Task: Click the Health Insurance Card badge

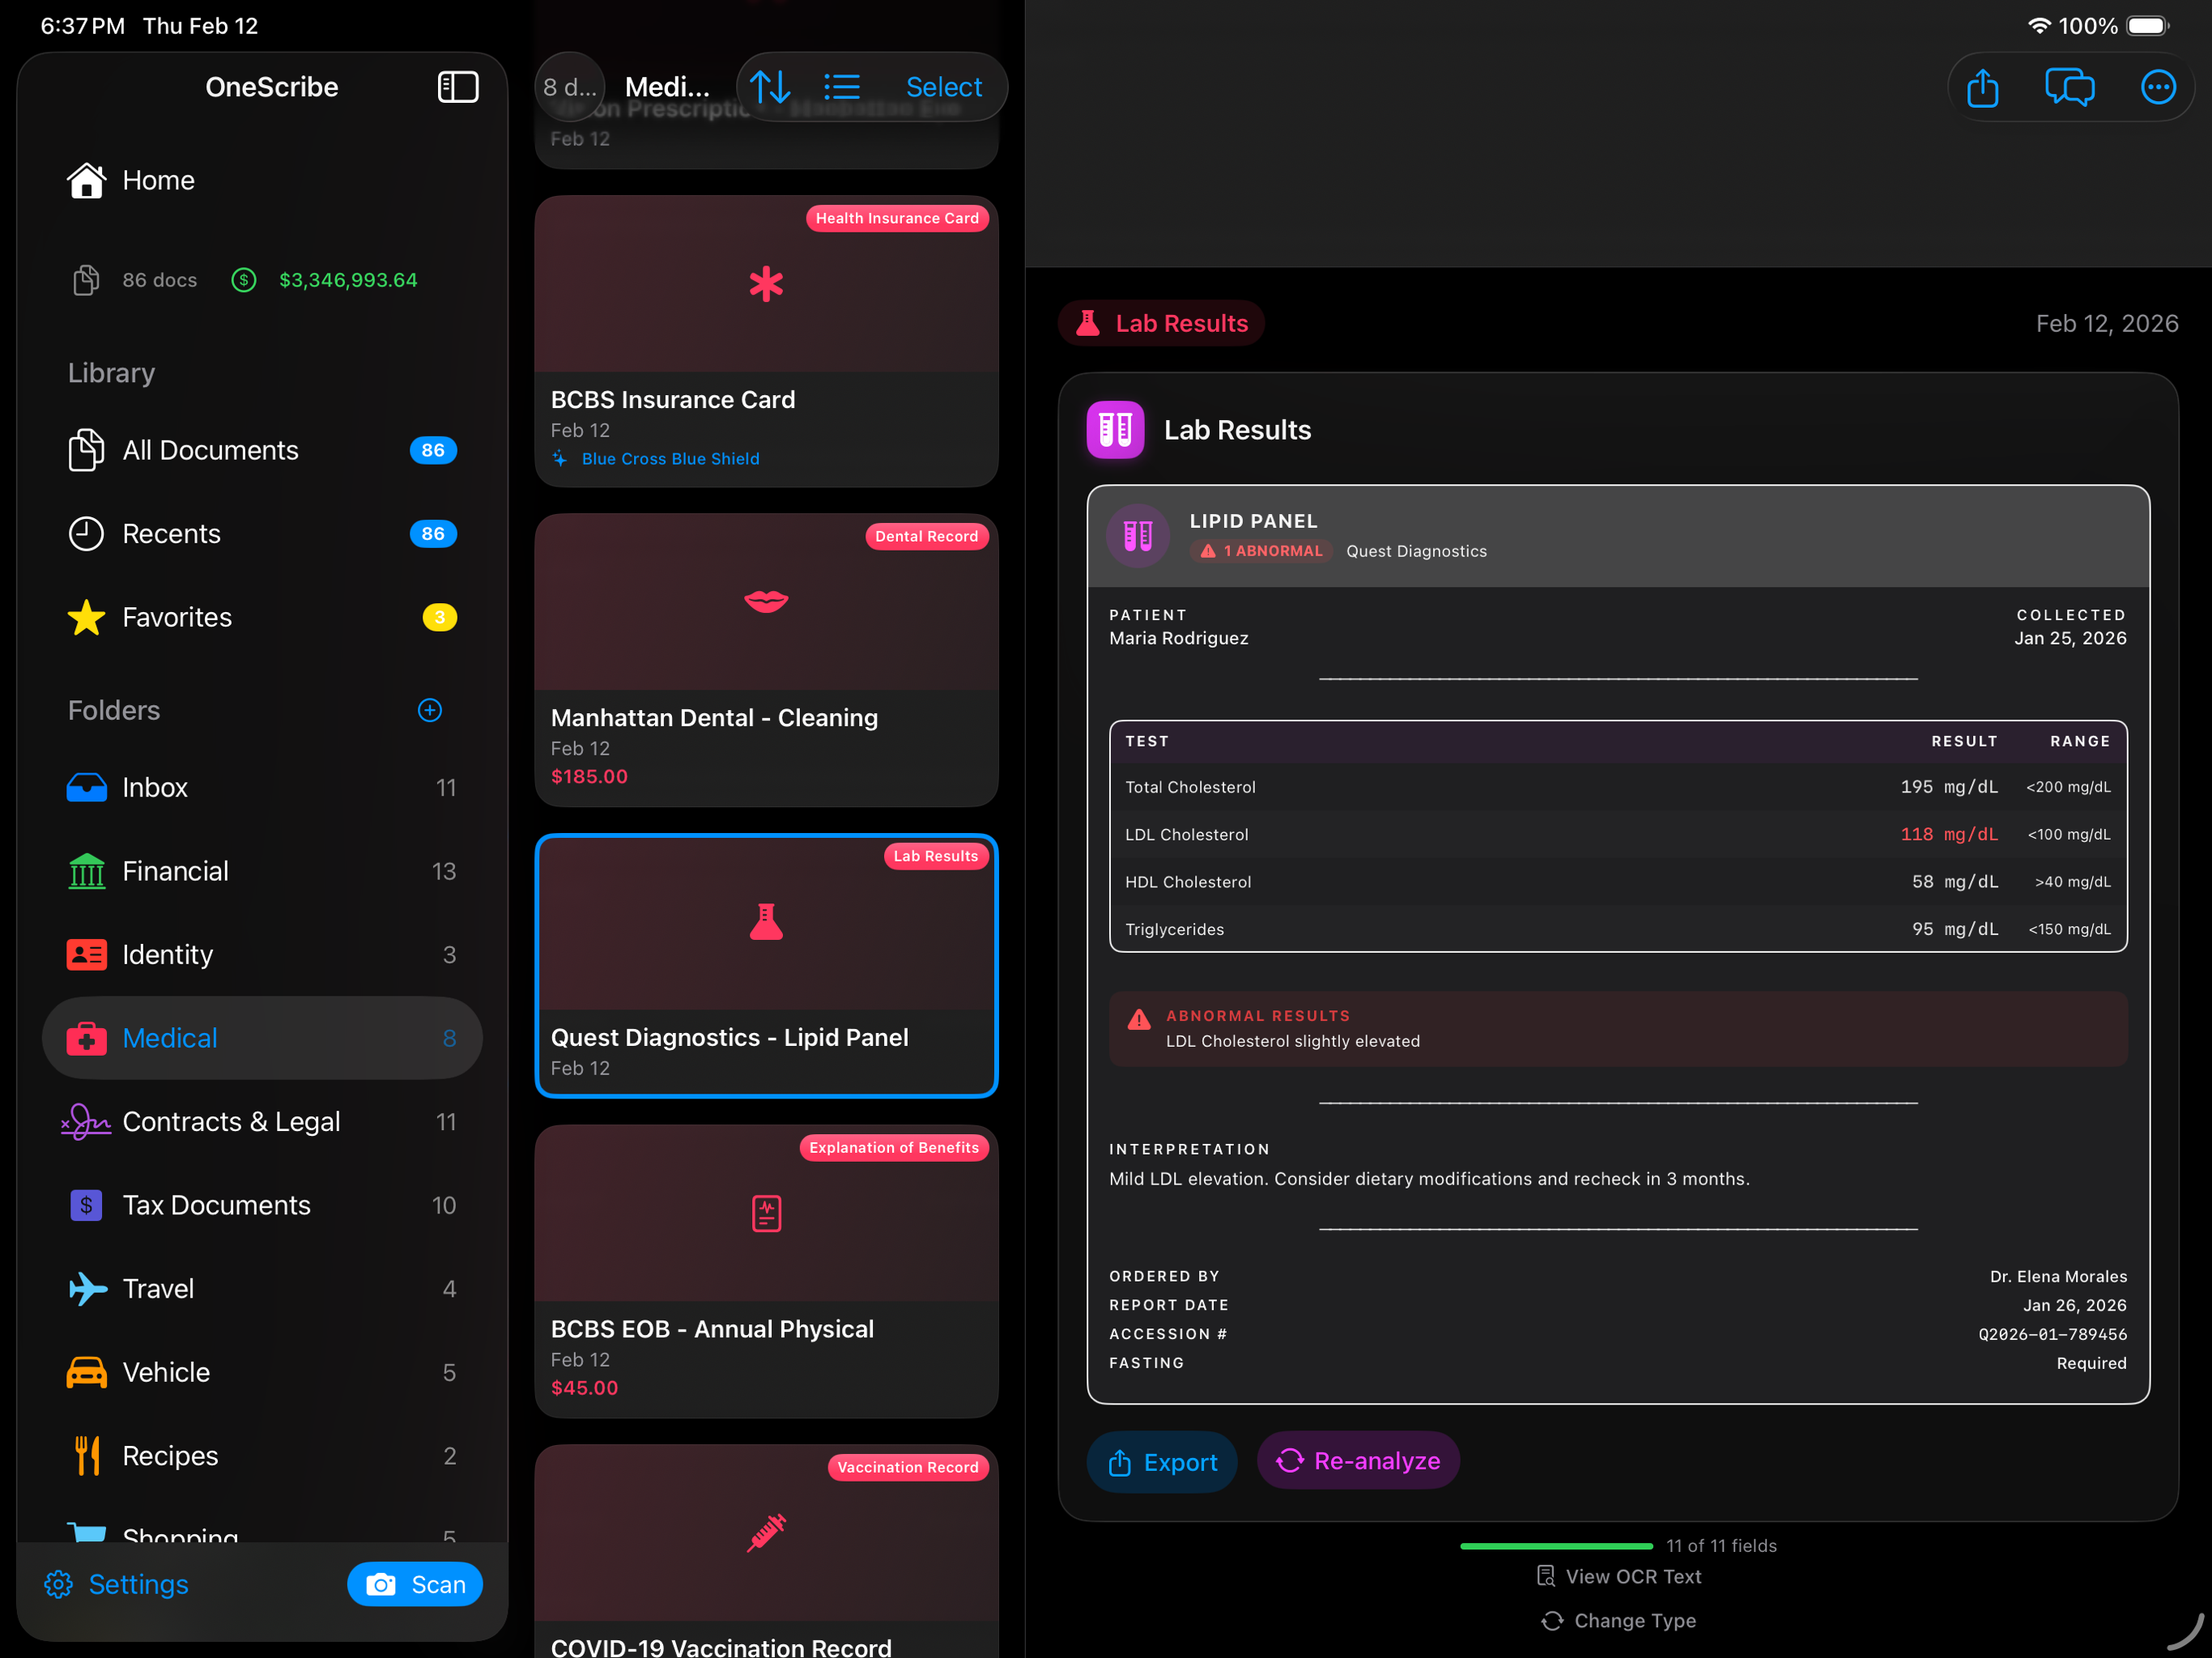Action: (x=897, y=218)
